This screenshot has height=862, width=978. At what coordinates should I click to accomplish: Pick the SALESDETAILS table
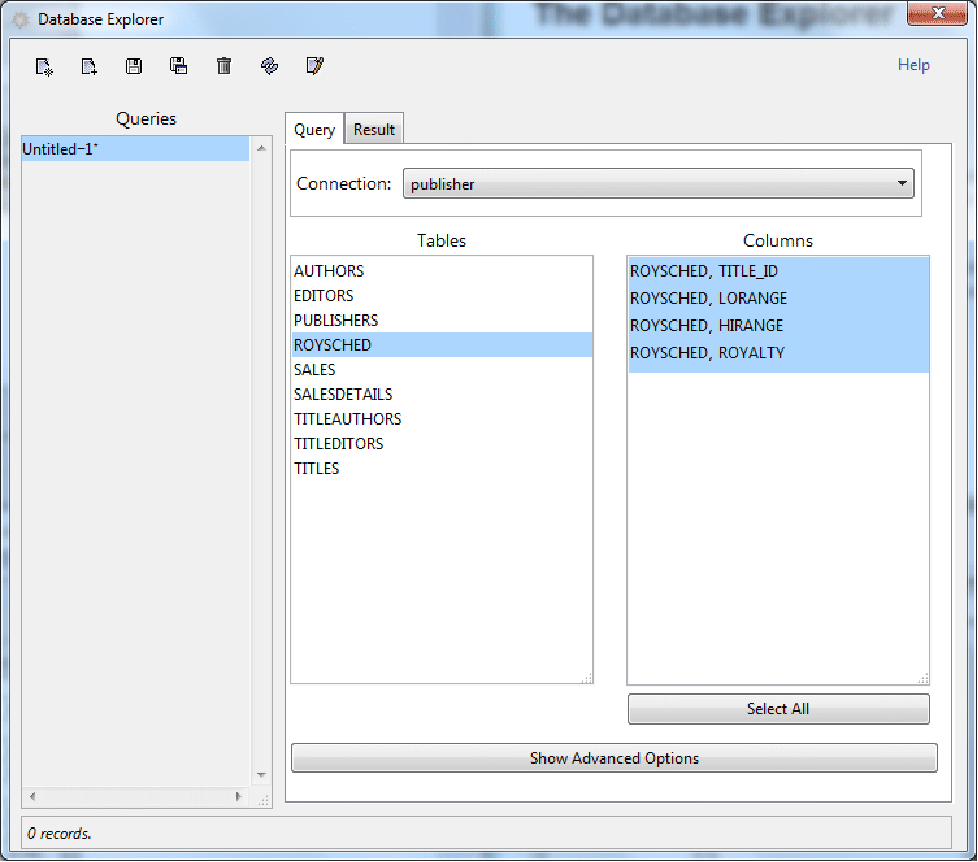(343, 394)
